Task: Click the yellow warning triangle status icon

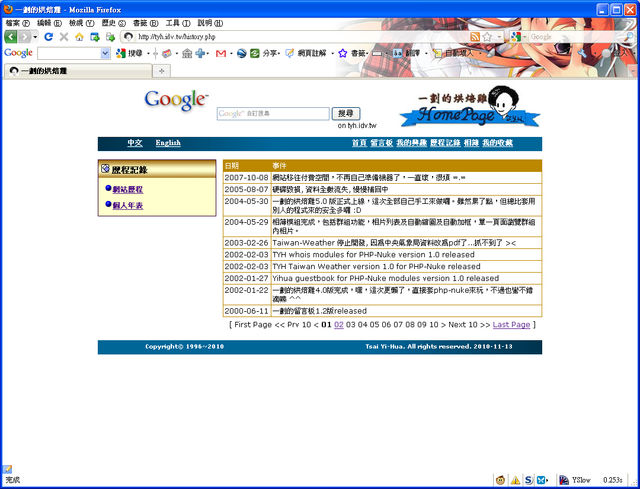Action: tap(514, 480)
